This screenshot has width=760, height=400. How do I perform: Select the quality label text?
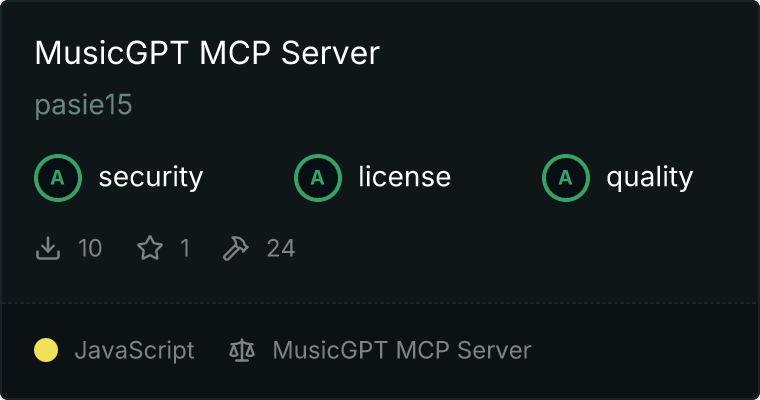tap(649, 178)
